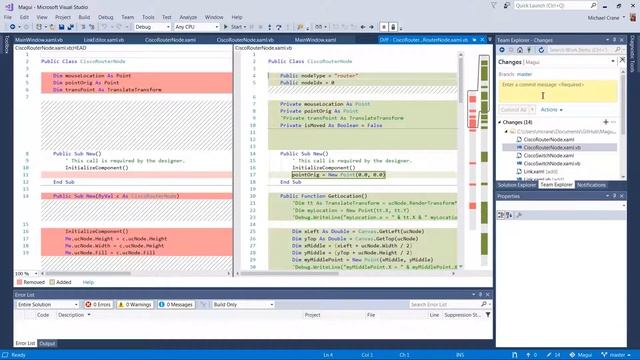This screenshot has height=360, width=640.
Task: Select CiscoRouterNode.xaml in Changes list
Action: (x=549, y=139)
